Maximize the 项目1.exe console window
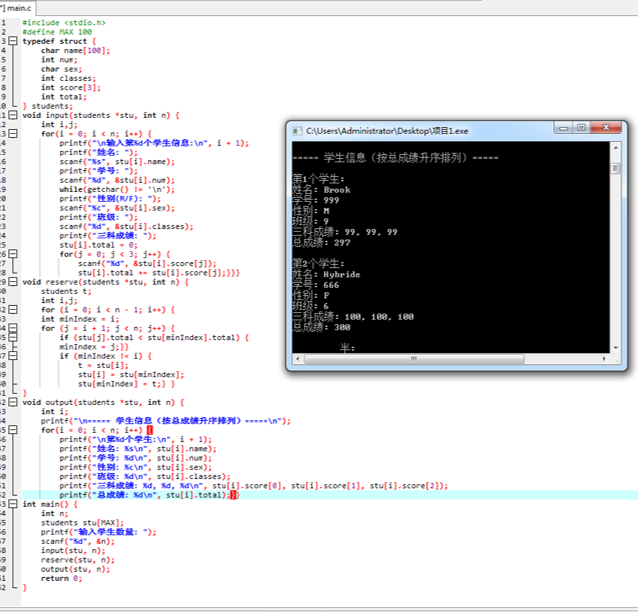Screen dimensions: 638x612 point(581,128)
